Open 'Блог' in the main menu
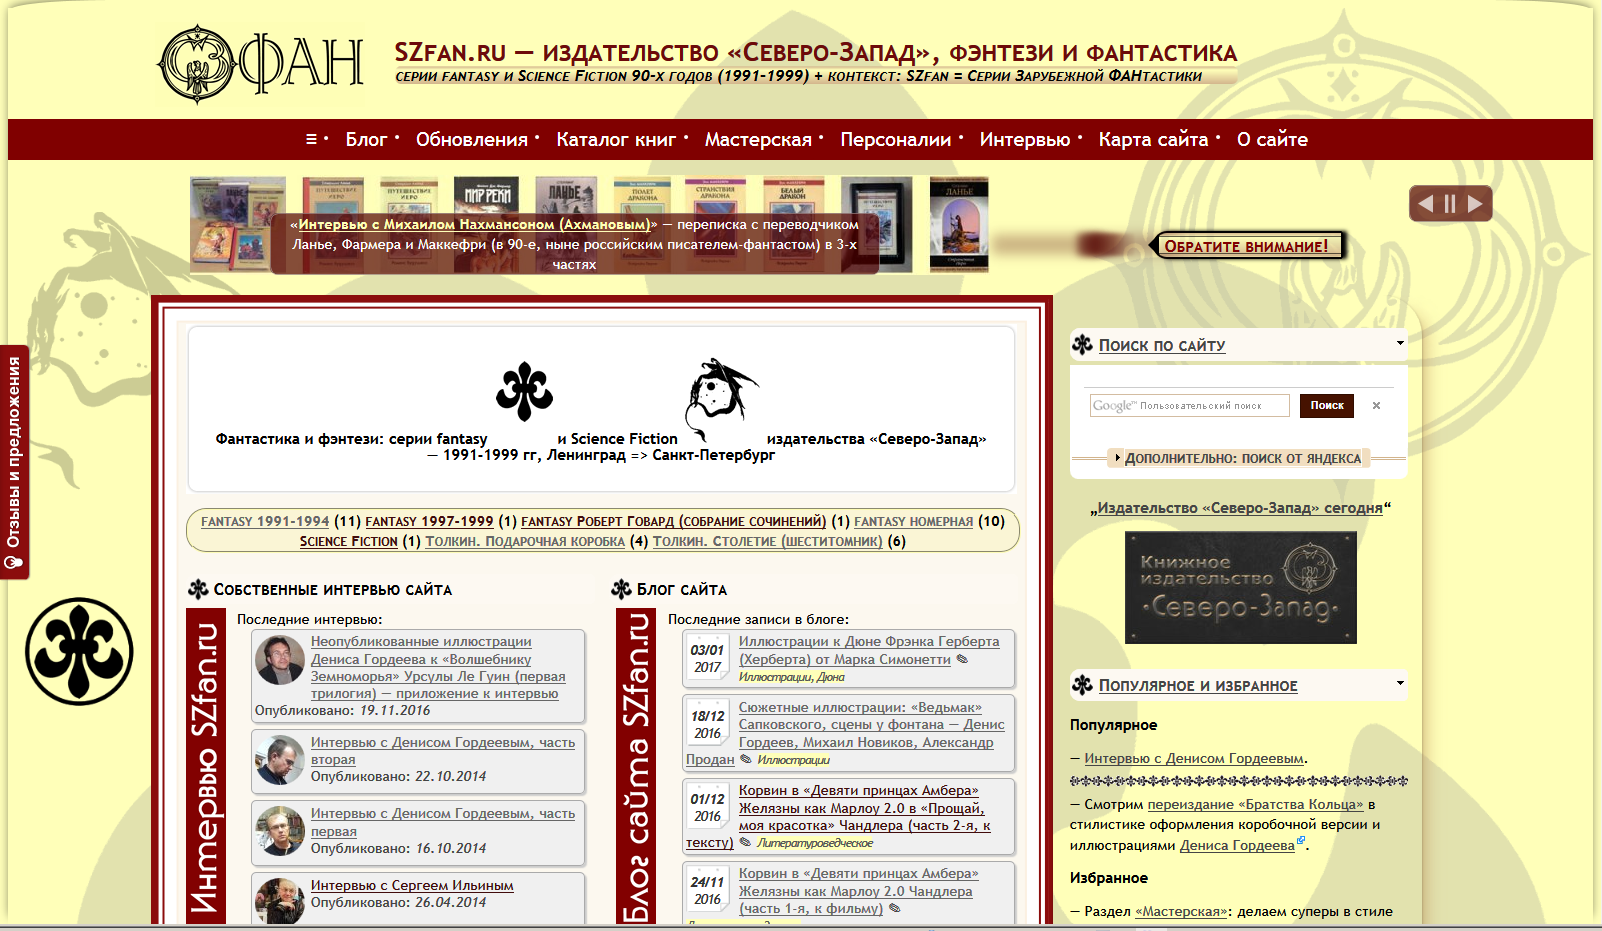The height and width of the screenshot is (931, 1602). pos(366,140)
